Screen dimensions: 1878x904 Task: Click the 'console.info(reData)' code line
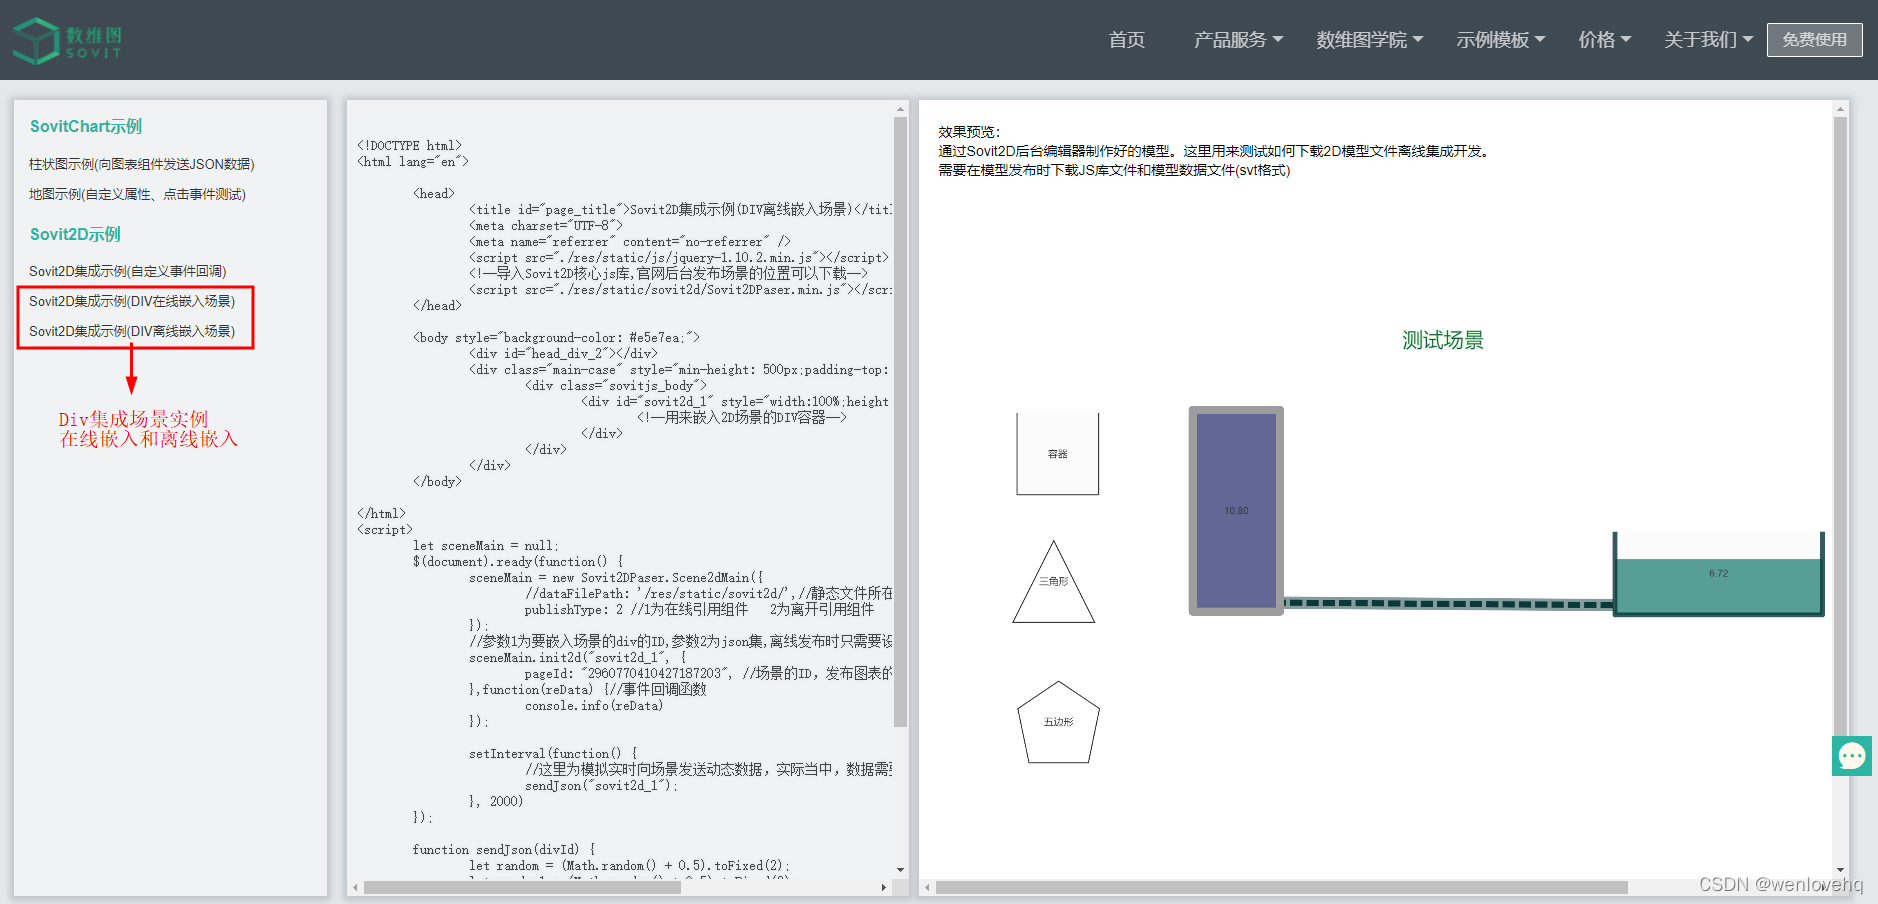pyautogui.click(x=594, y=706)
